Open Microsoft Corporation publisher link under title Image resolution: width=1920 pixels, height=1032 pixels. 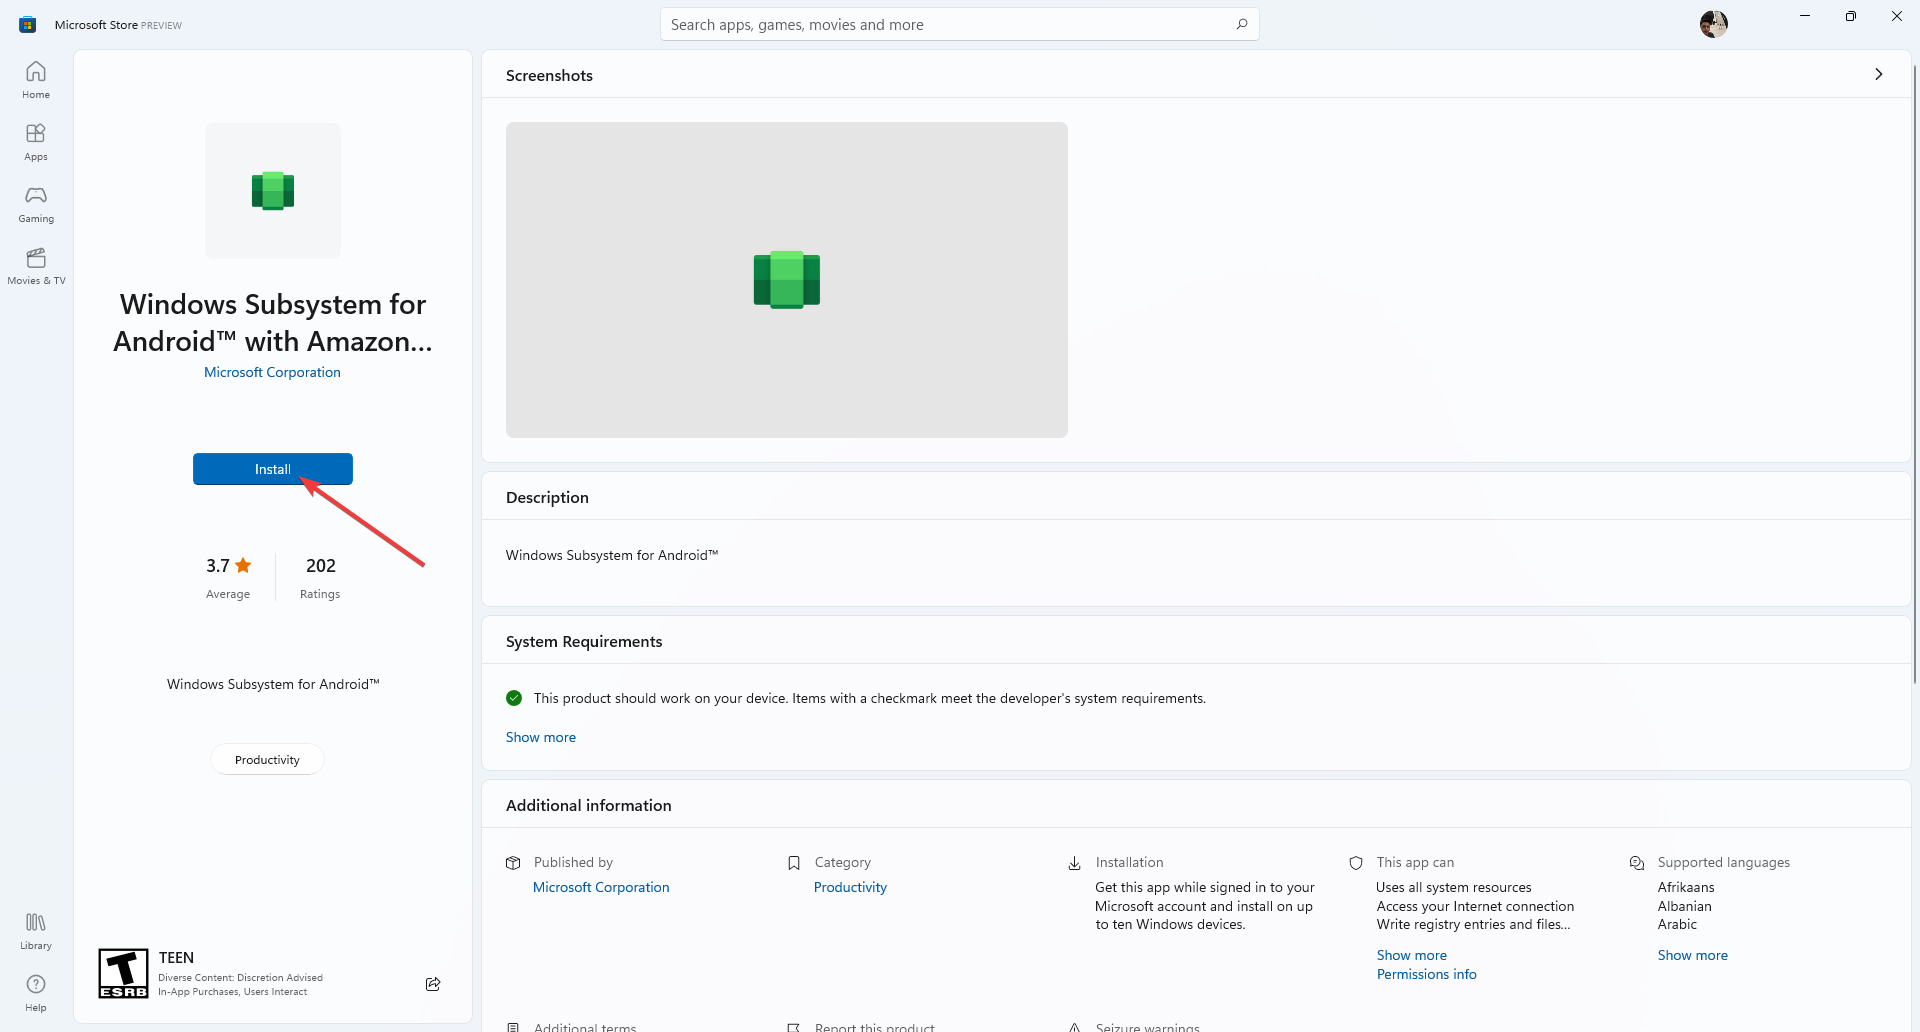tap(272, 372)
